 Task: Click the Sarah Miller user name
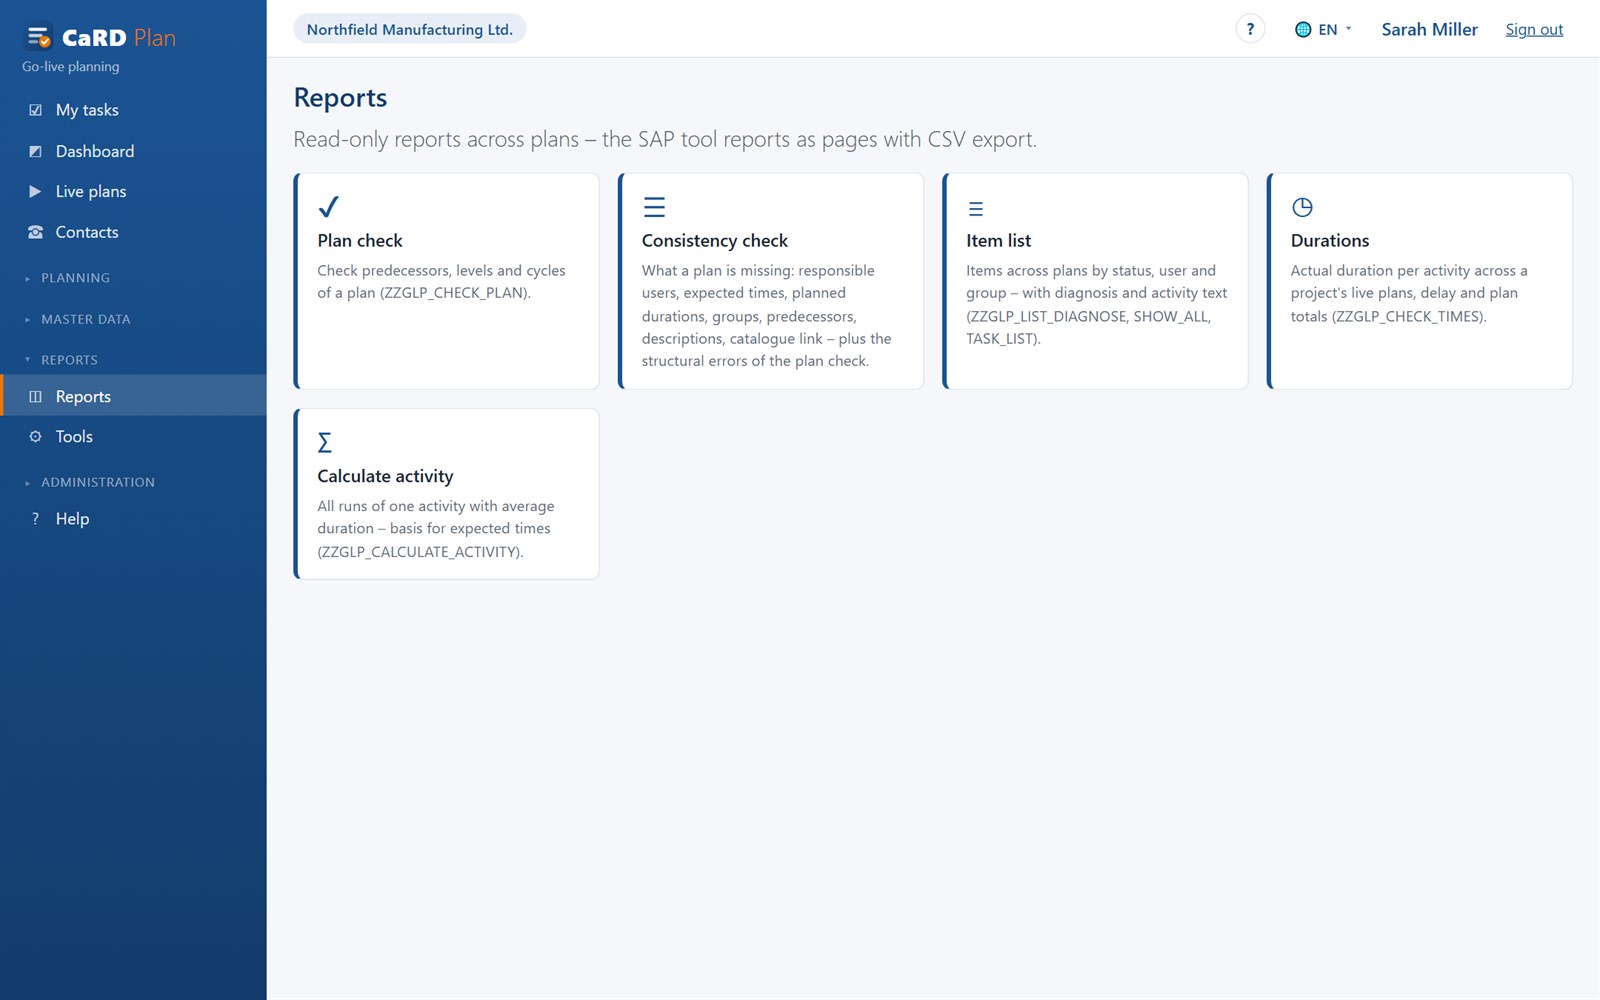[x=1429, y=30]
